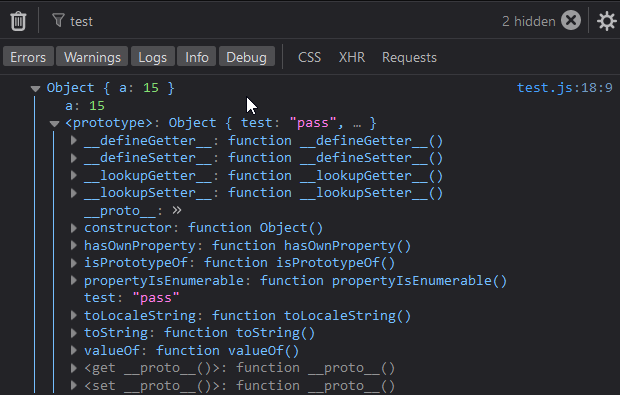The image size is (620, 395).
Task: Clear the console with the trash icon
Action: 18,21
